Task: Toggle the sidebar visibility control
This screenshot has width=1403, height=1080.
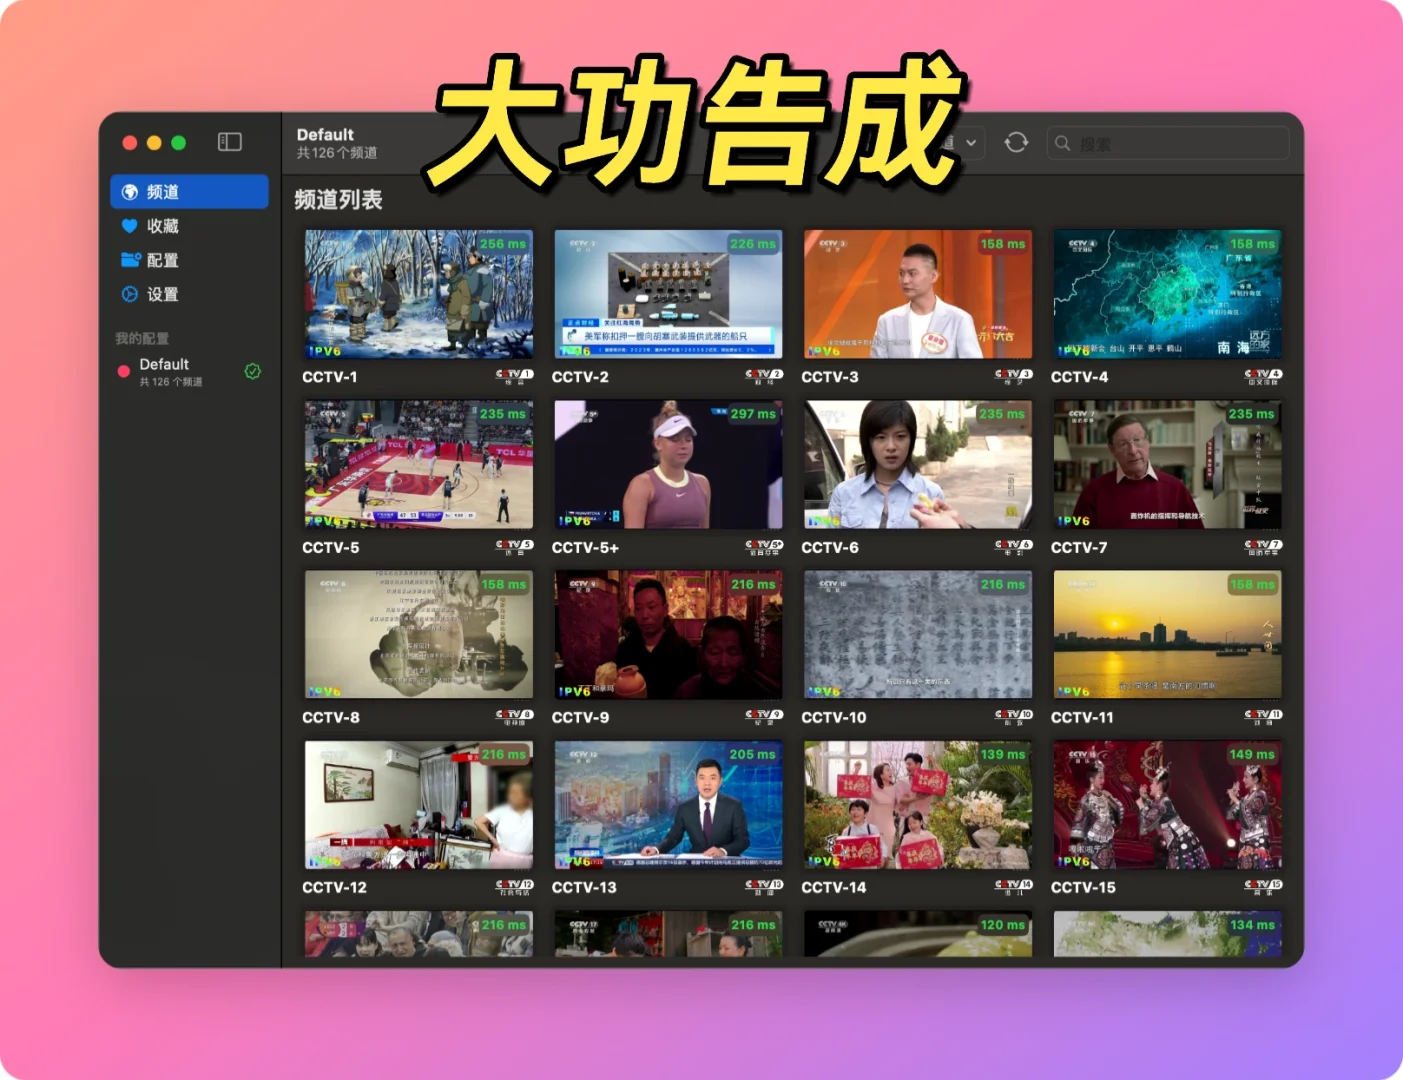Action: [x=229, y=141]
